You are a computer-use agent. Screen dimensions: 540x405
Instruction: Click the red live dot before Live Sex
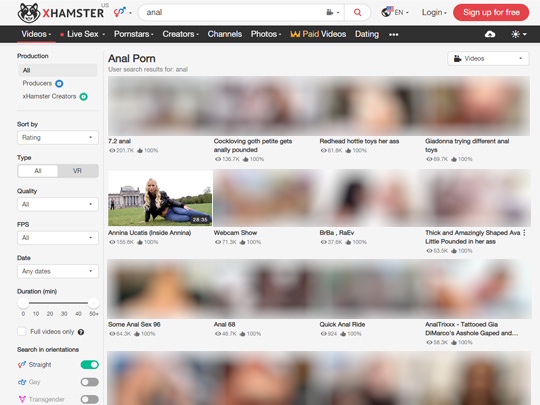coord(62,34)
